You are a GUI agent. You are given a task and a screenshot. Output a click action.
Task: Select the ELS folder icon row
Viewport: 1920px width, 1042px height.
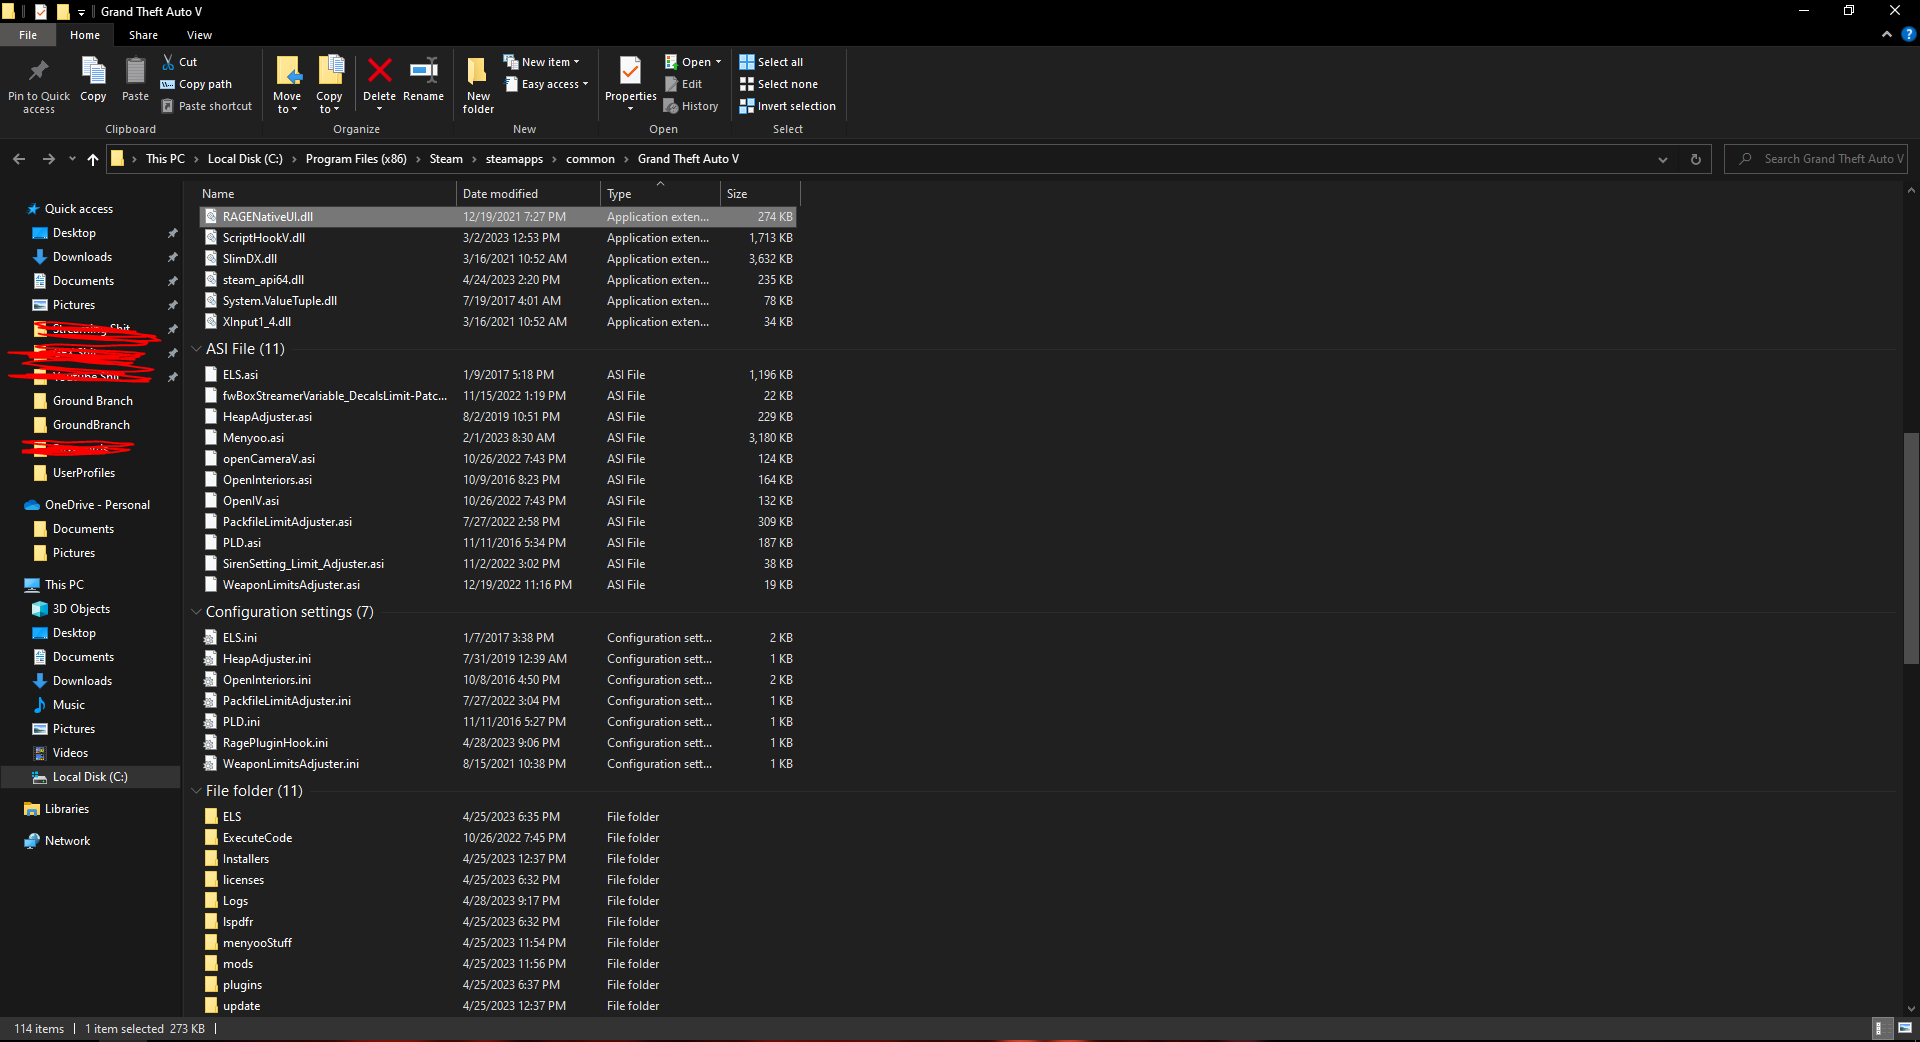500,817
